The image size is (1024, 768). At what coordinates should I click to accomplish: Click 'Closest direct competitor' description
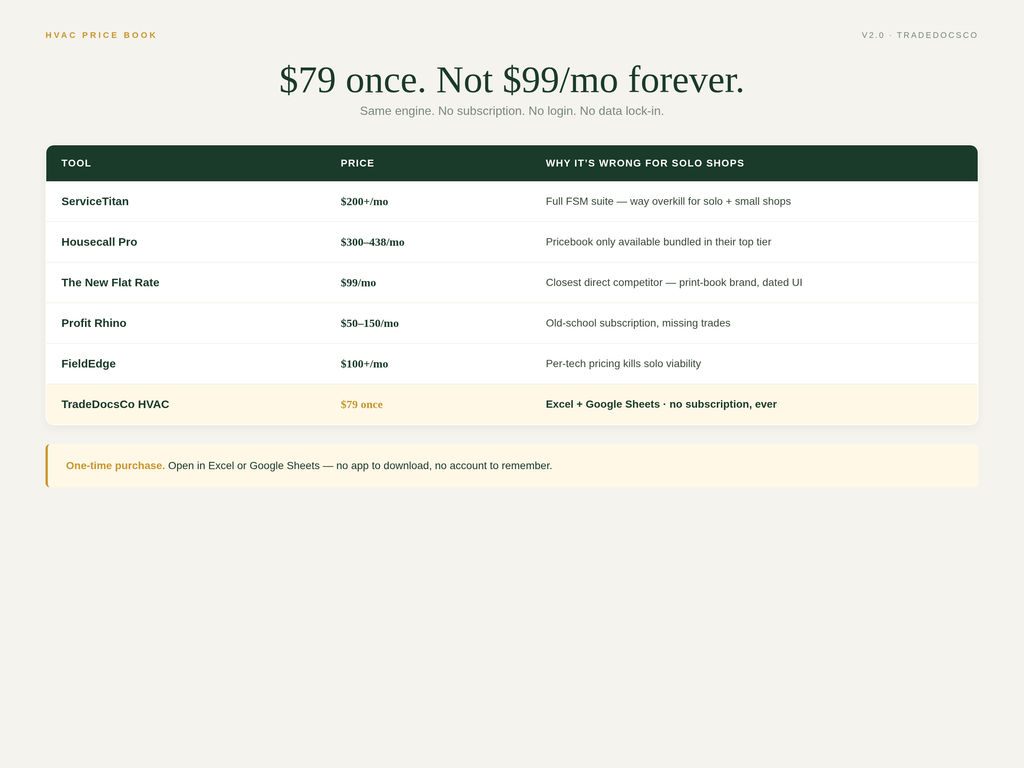[674, 282]
